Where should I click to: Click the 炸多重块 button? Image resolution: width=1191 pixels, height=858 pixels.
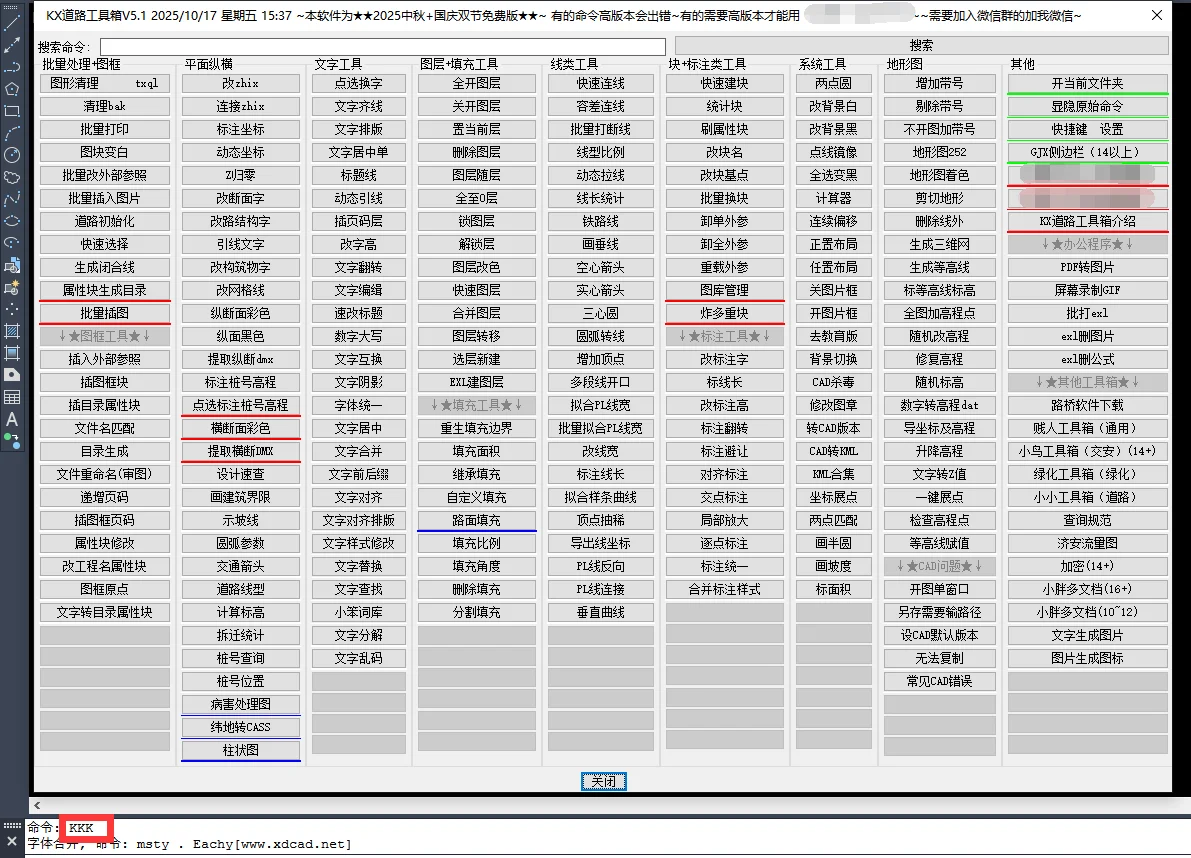click(x=725, y=314)
